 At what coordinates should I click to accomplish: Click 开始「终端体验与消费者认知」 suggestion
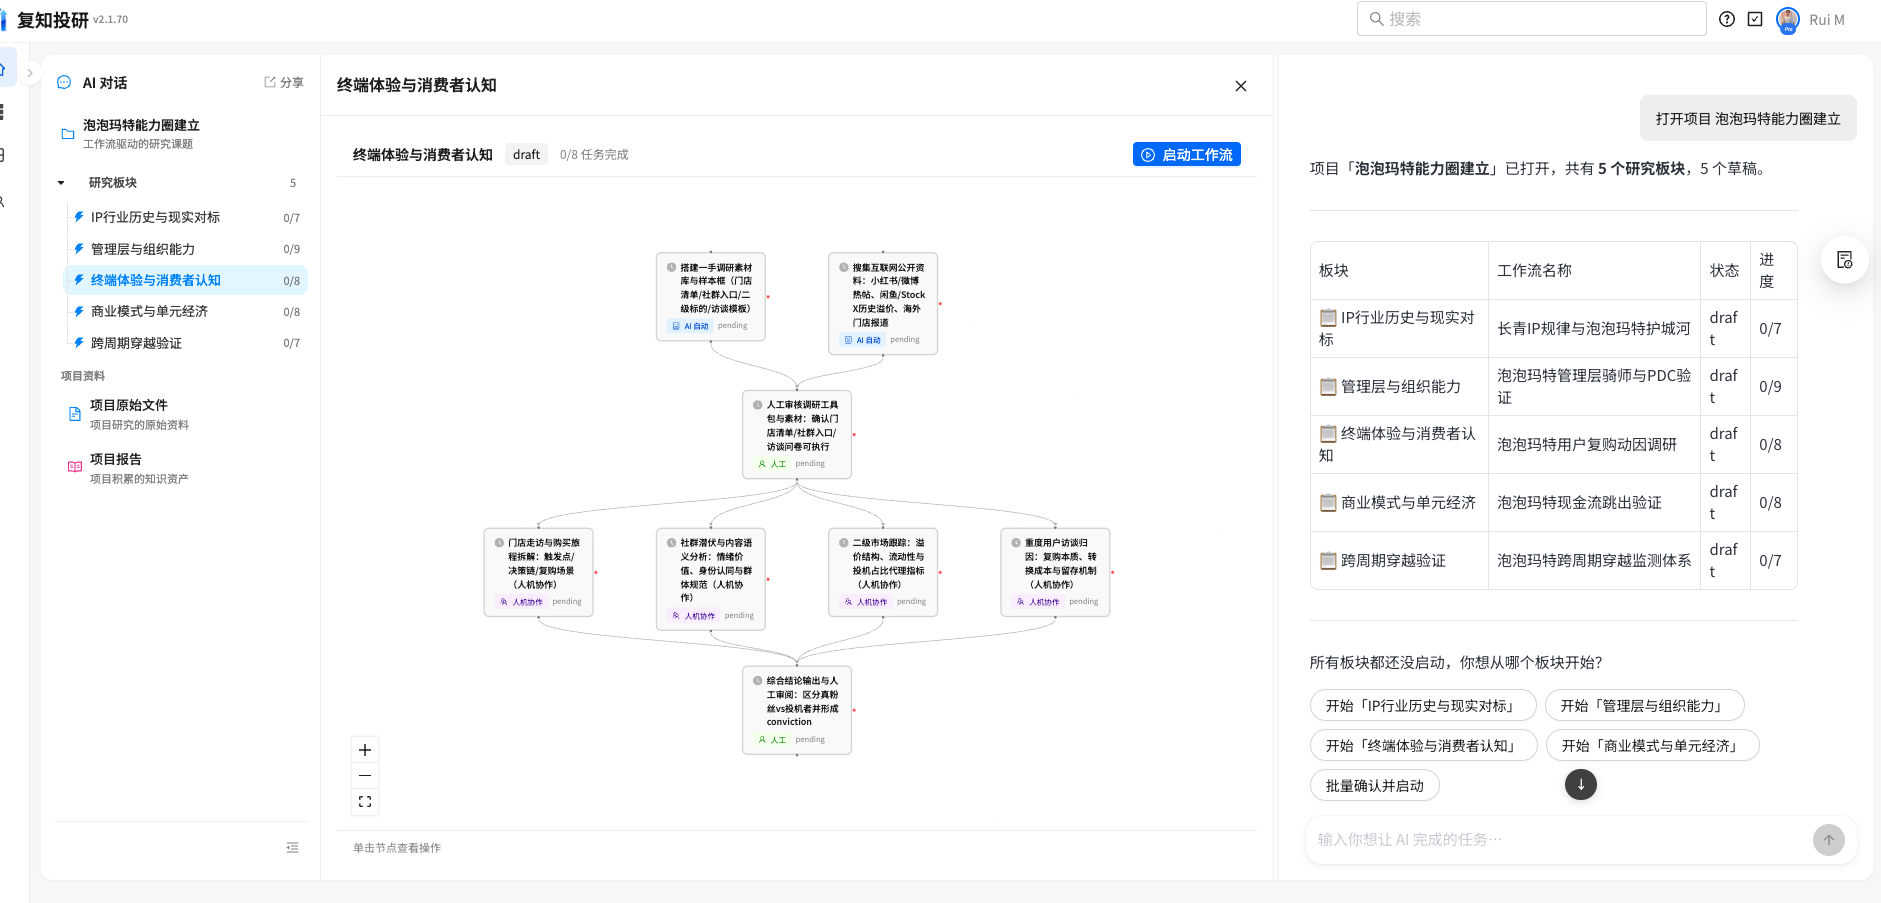[x=1423, y=745]
